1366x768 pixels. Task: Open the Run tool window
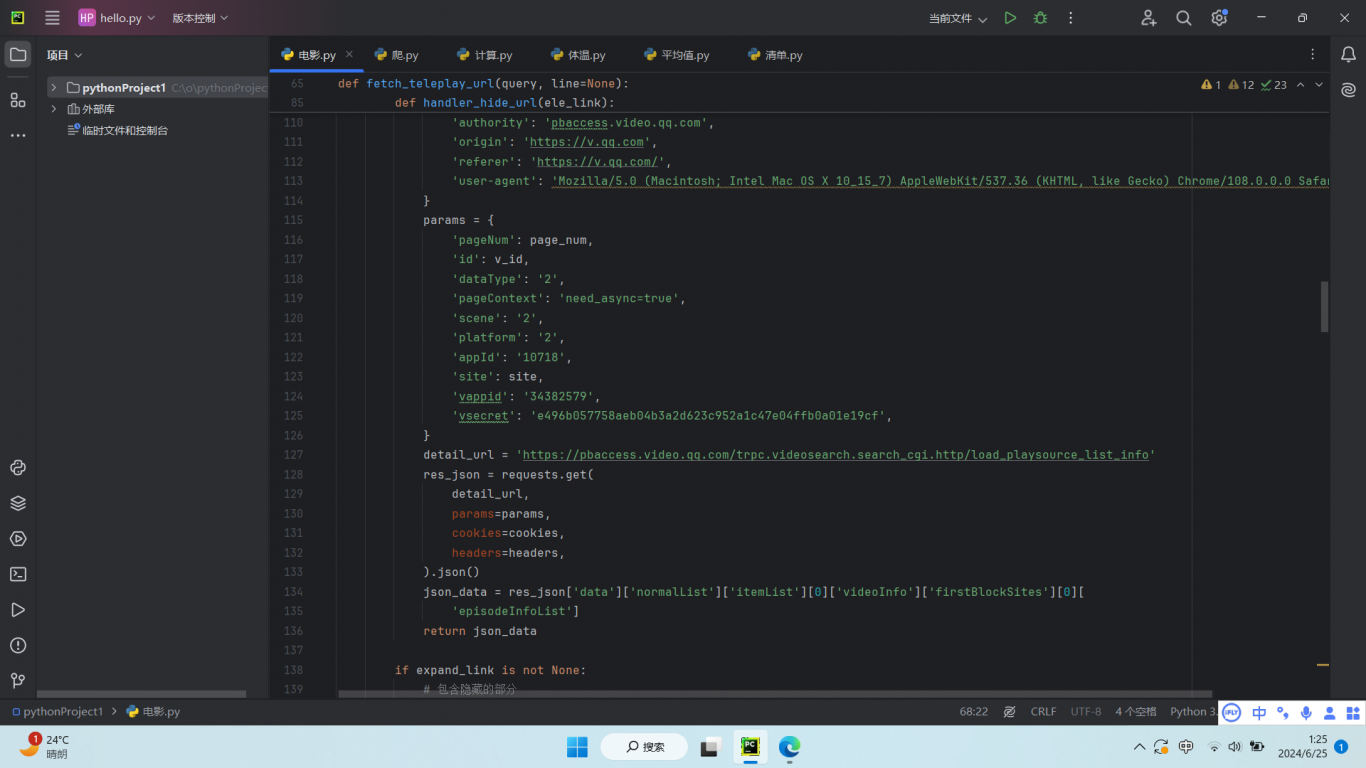pyautogui.click(x=18, y=610)
